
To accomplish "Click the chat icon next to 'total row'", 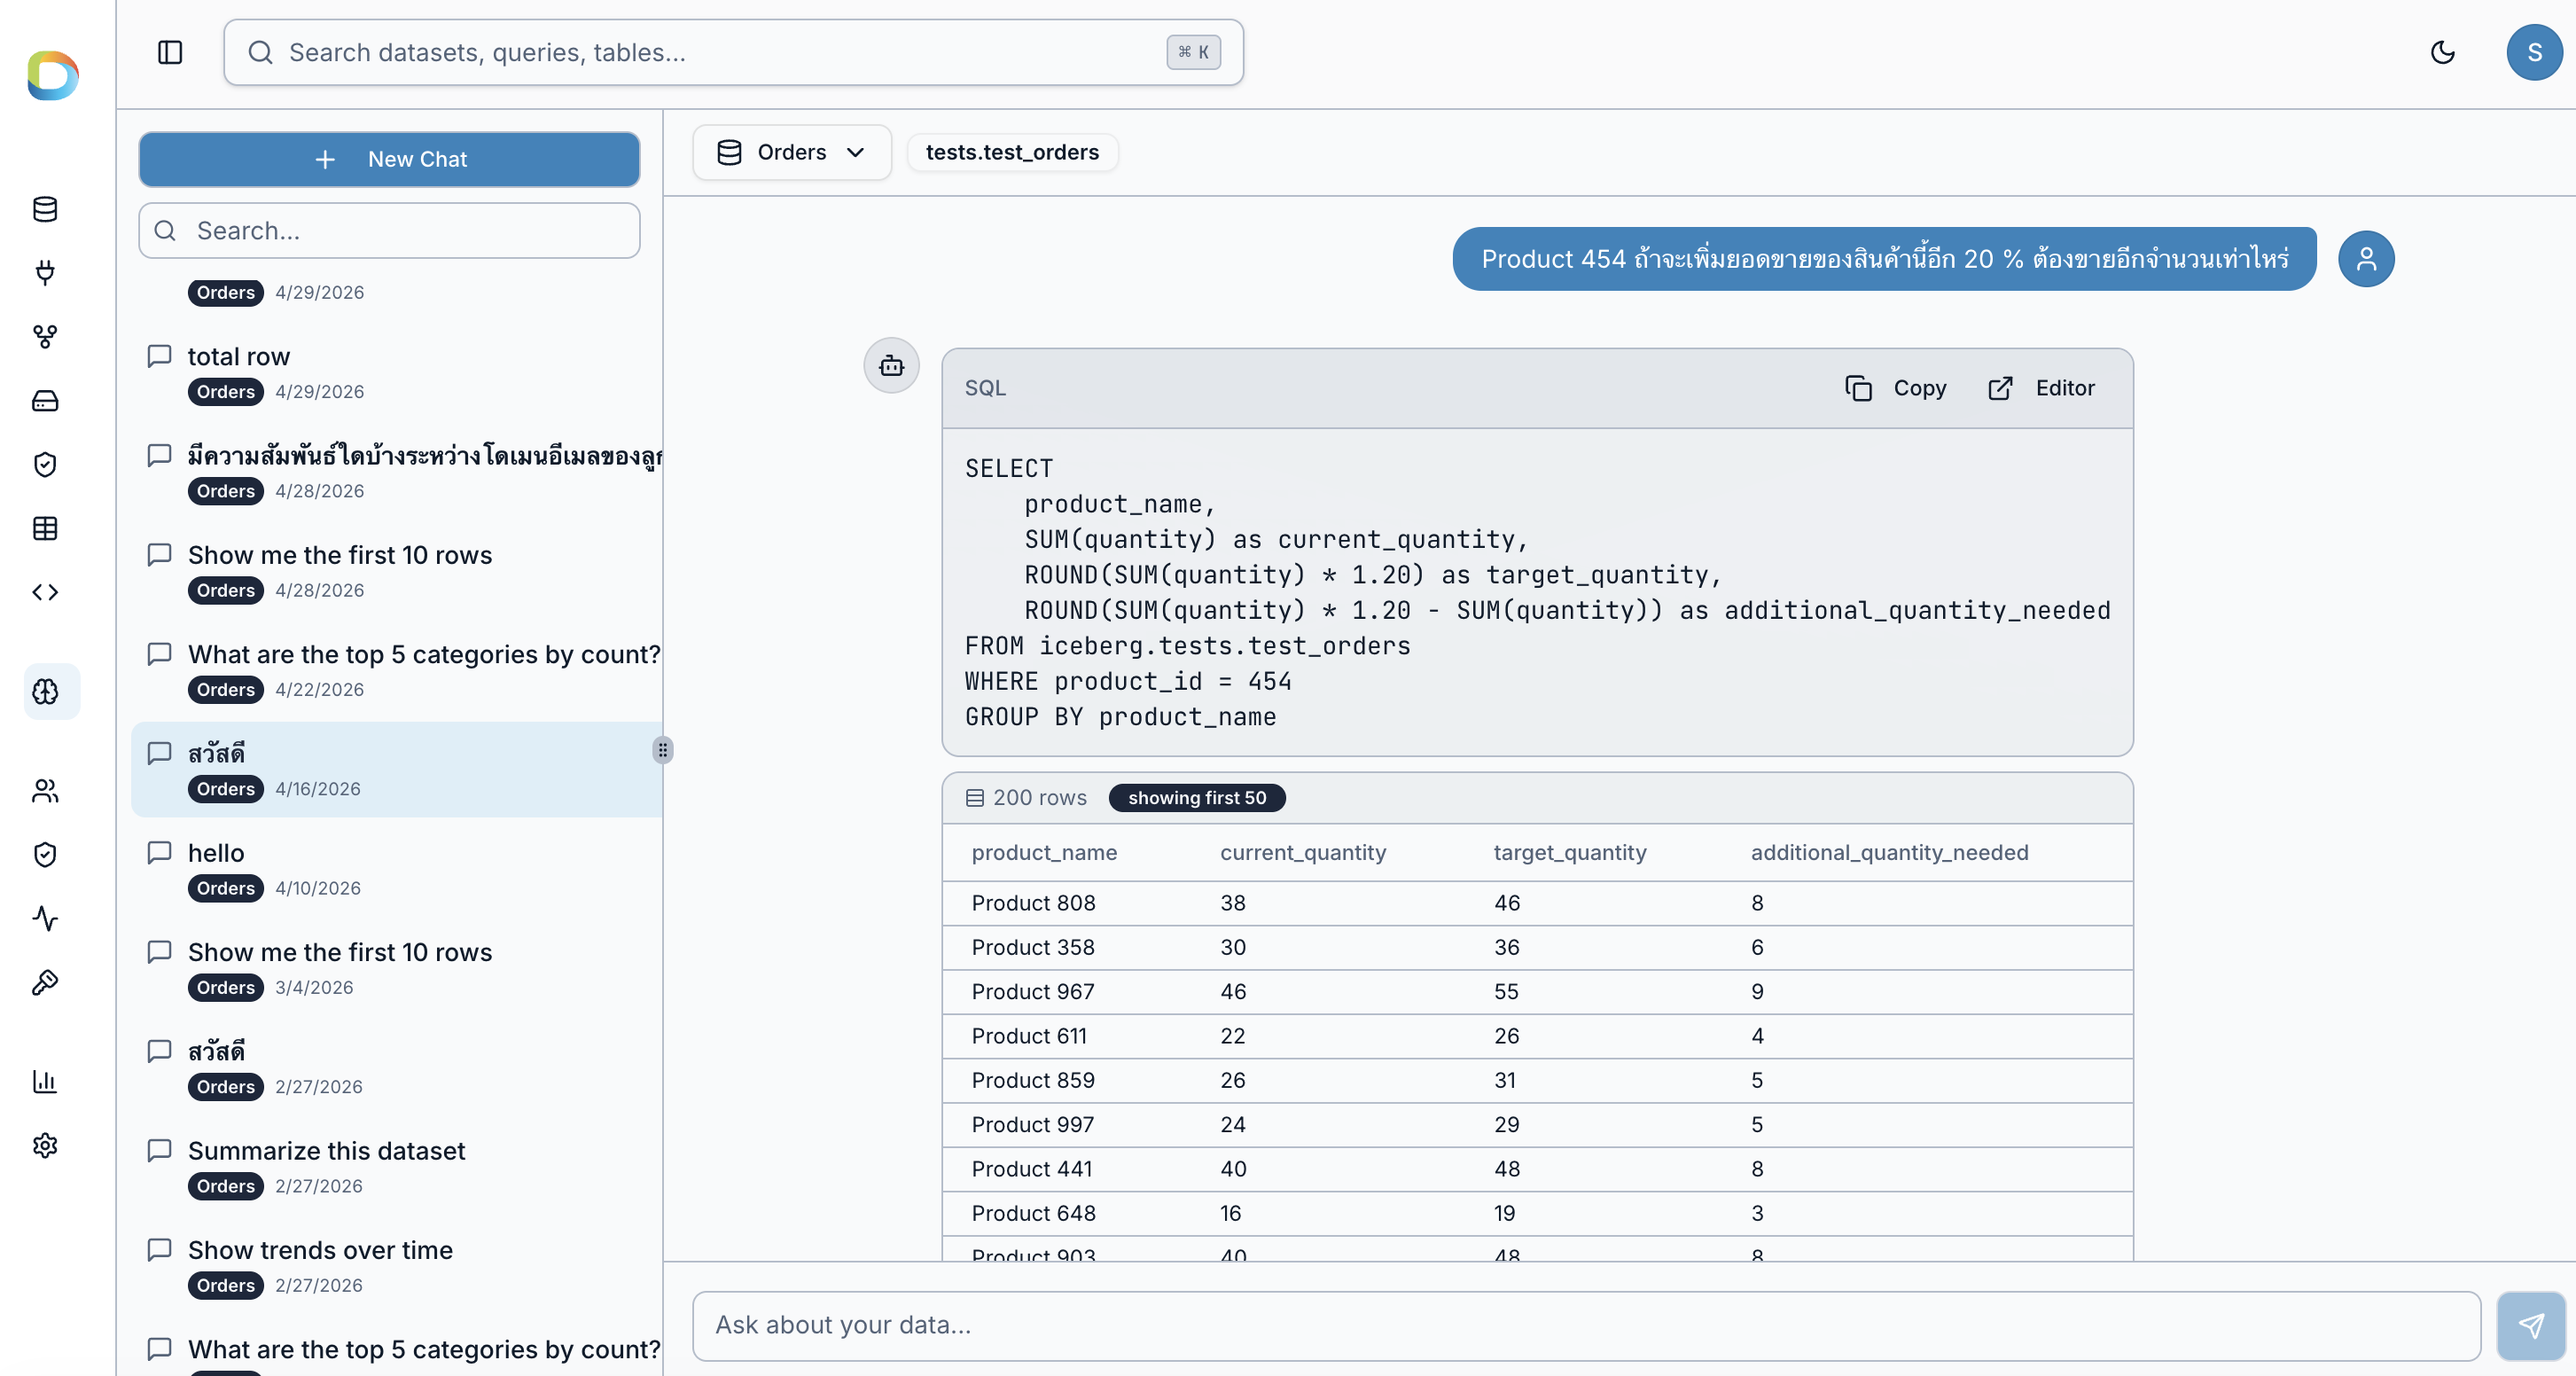I will [x=160, y=356].
